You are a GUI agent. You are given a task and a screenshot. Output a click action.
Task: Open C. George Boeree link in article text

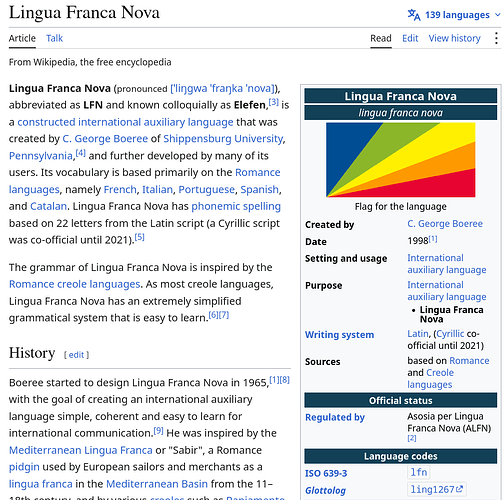[x=105, y=139]
